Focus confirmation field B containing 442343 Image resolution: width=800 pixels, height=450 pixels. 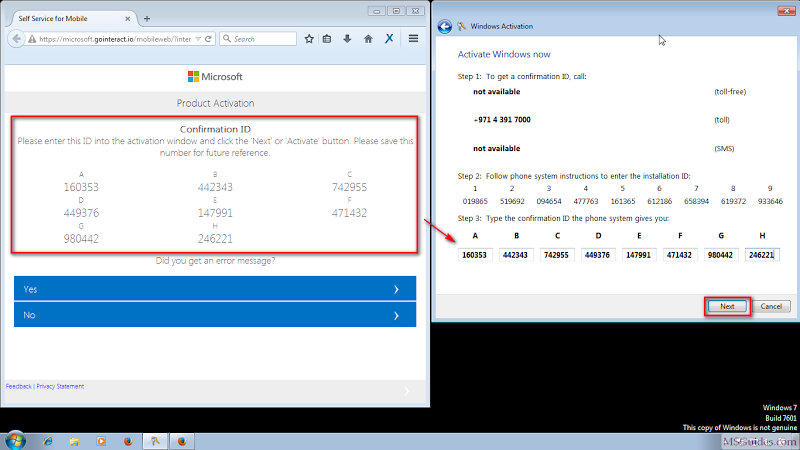click(516, 255)
